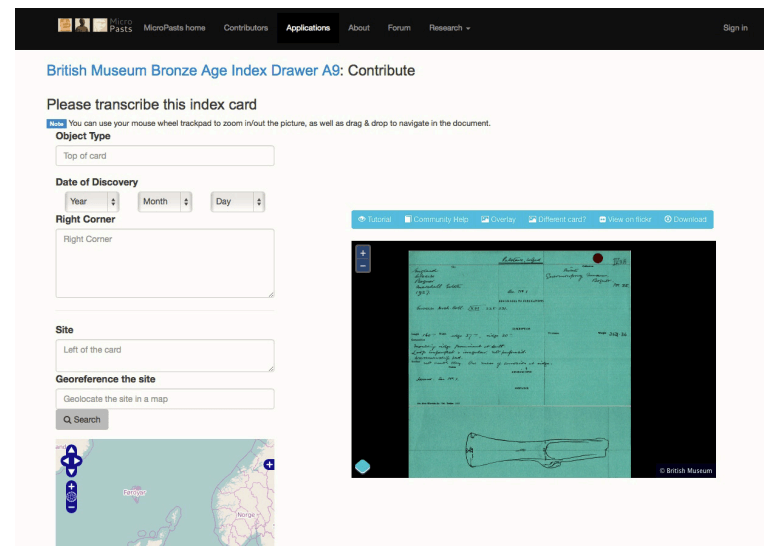Focus the Object Type input field

[x=165, y=156]
